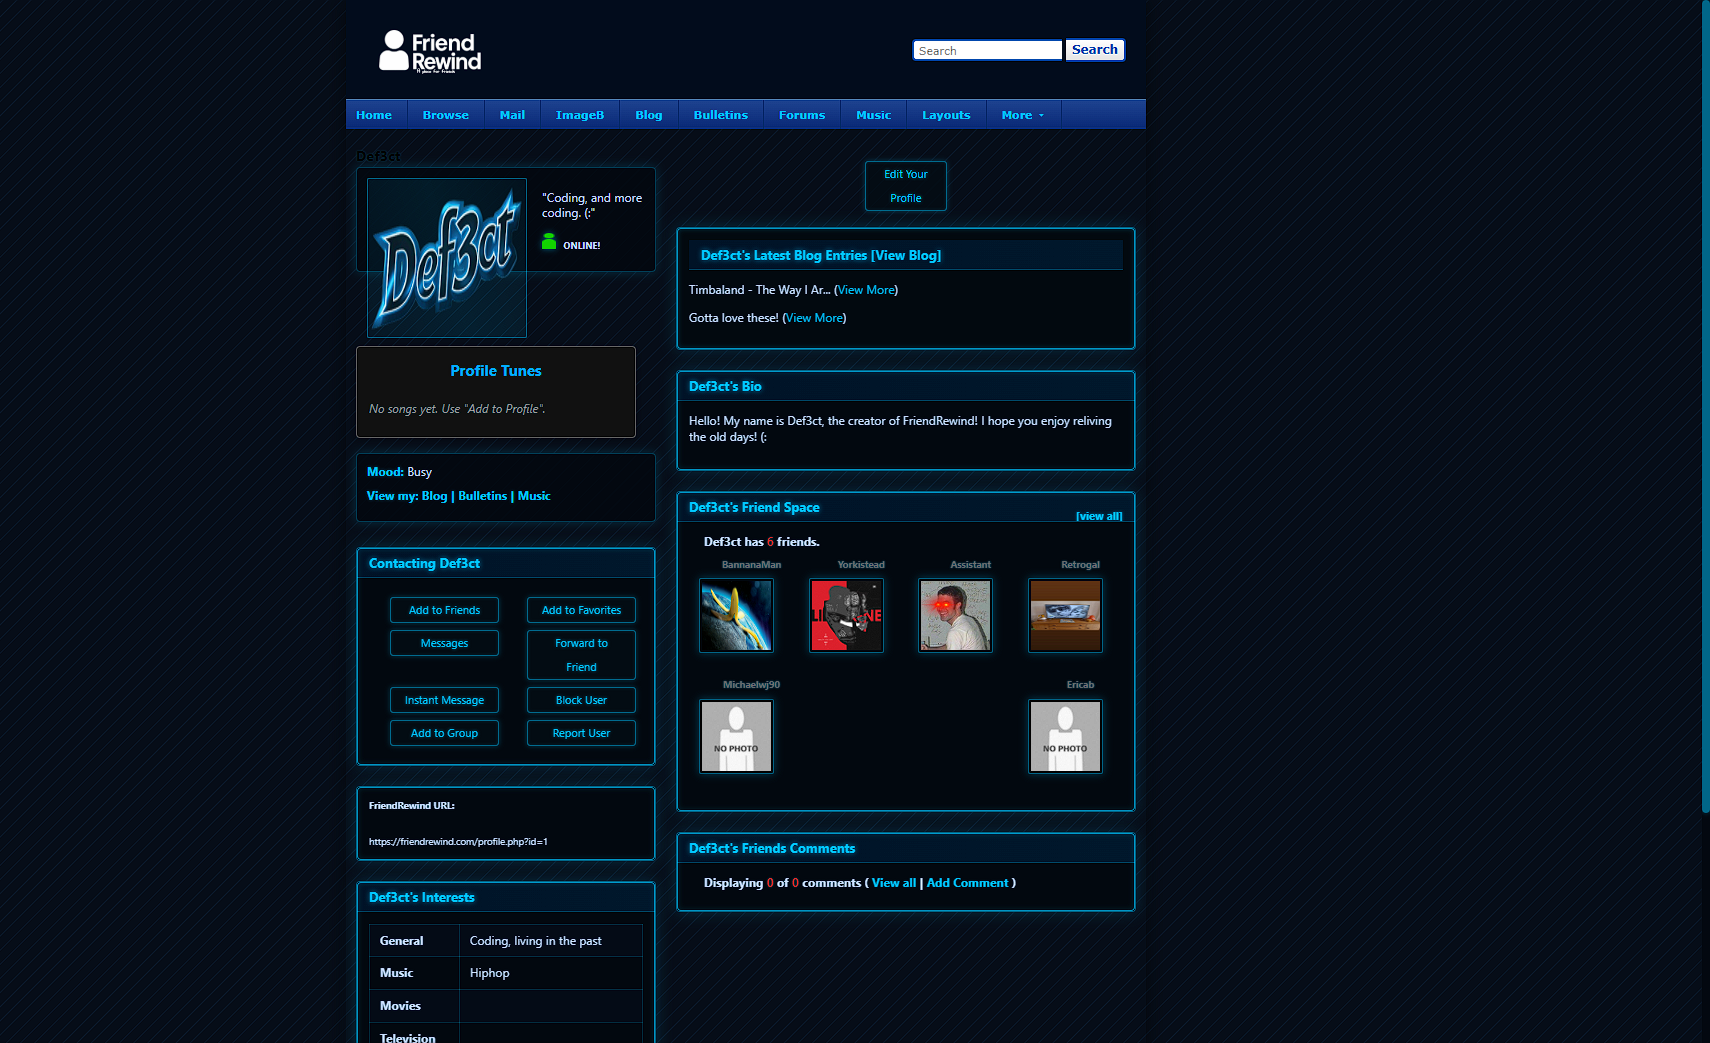The image size is (1710, 1043).
Task: Click Michaelwj90's NO PHOTO placeholder
Action: 736,736
